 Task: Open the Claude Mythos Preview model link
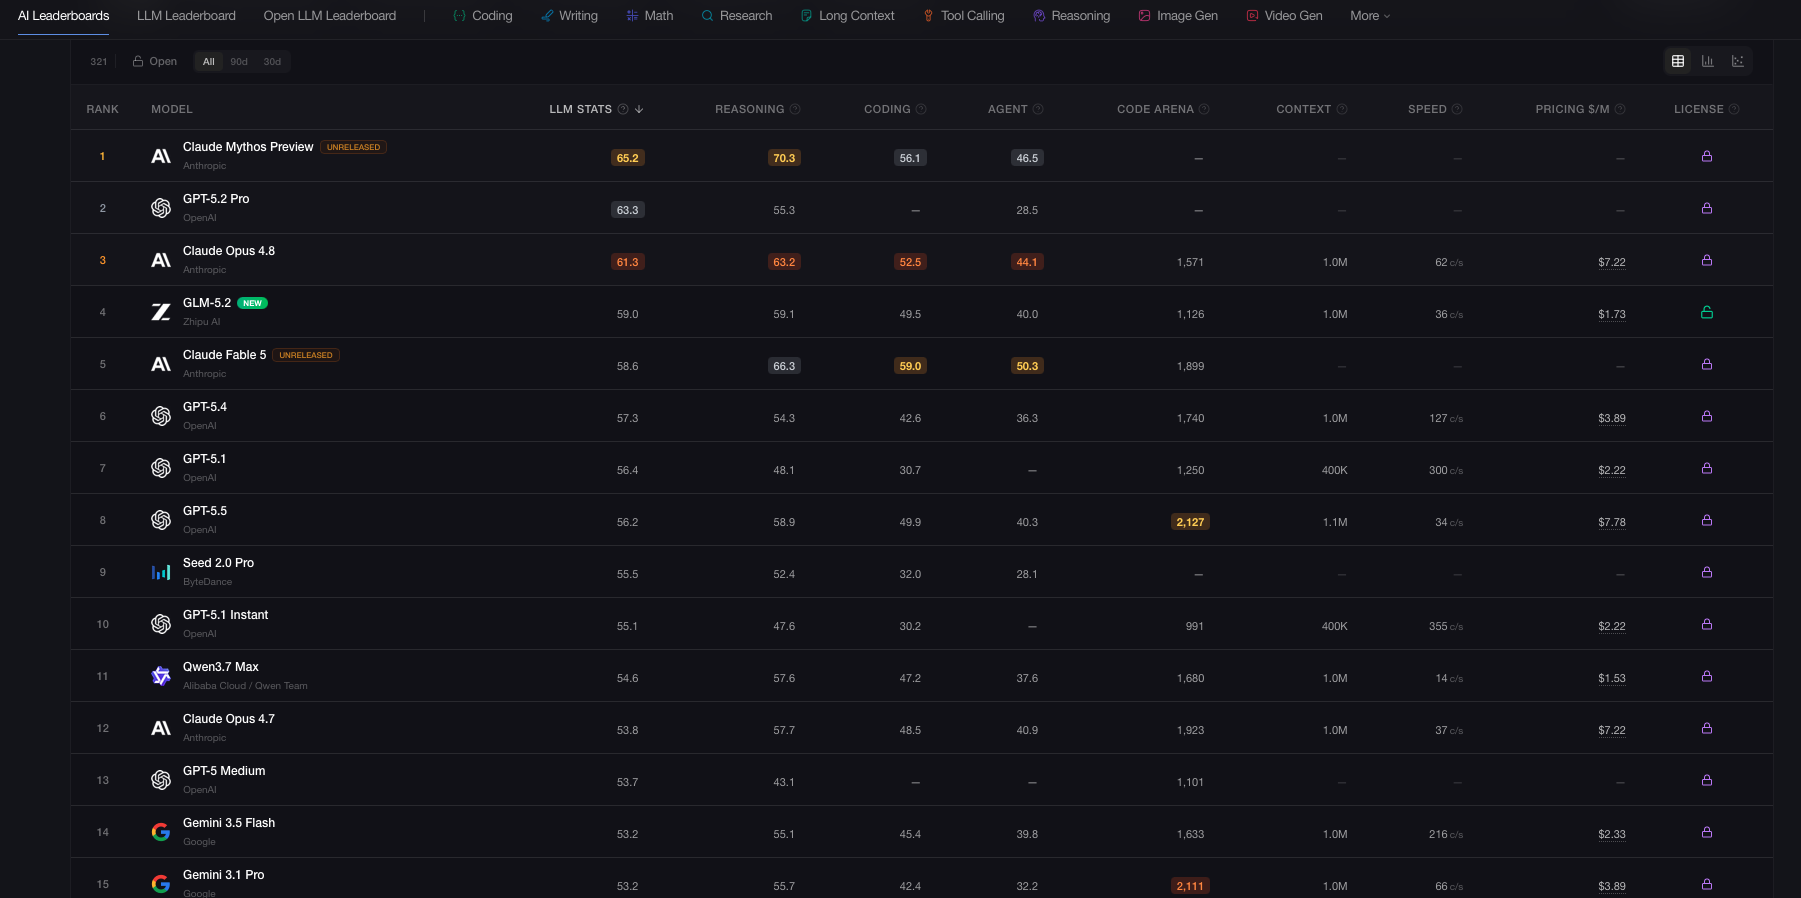coord(248,147)
